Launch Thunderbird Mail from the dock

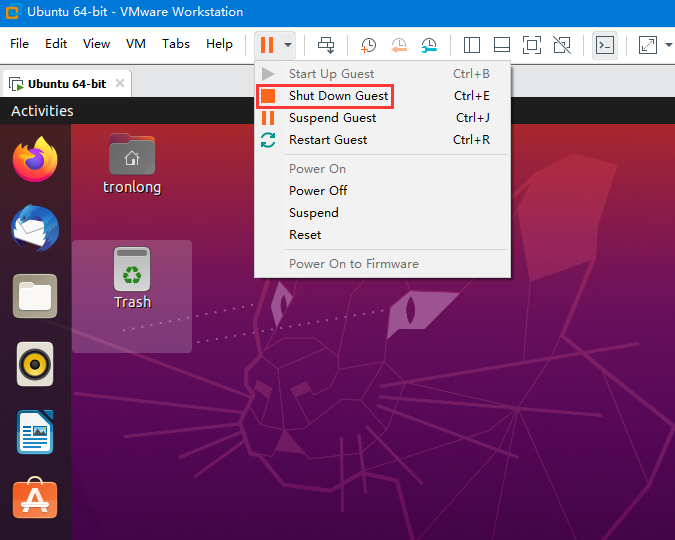click(35, 228)
